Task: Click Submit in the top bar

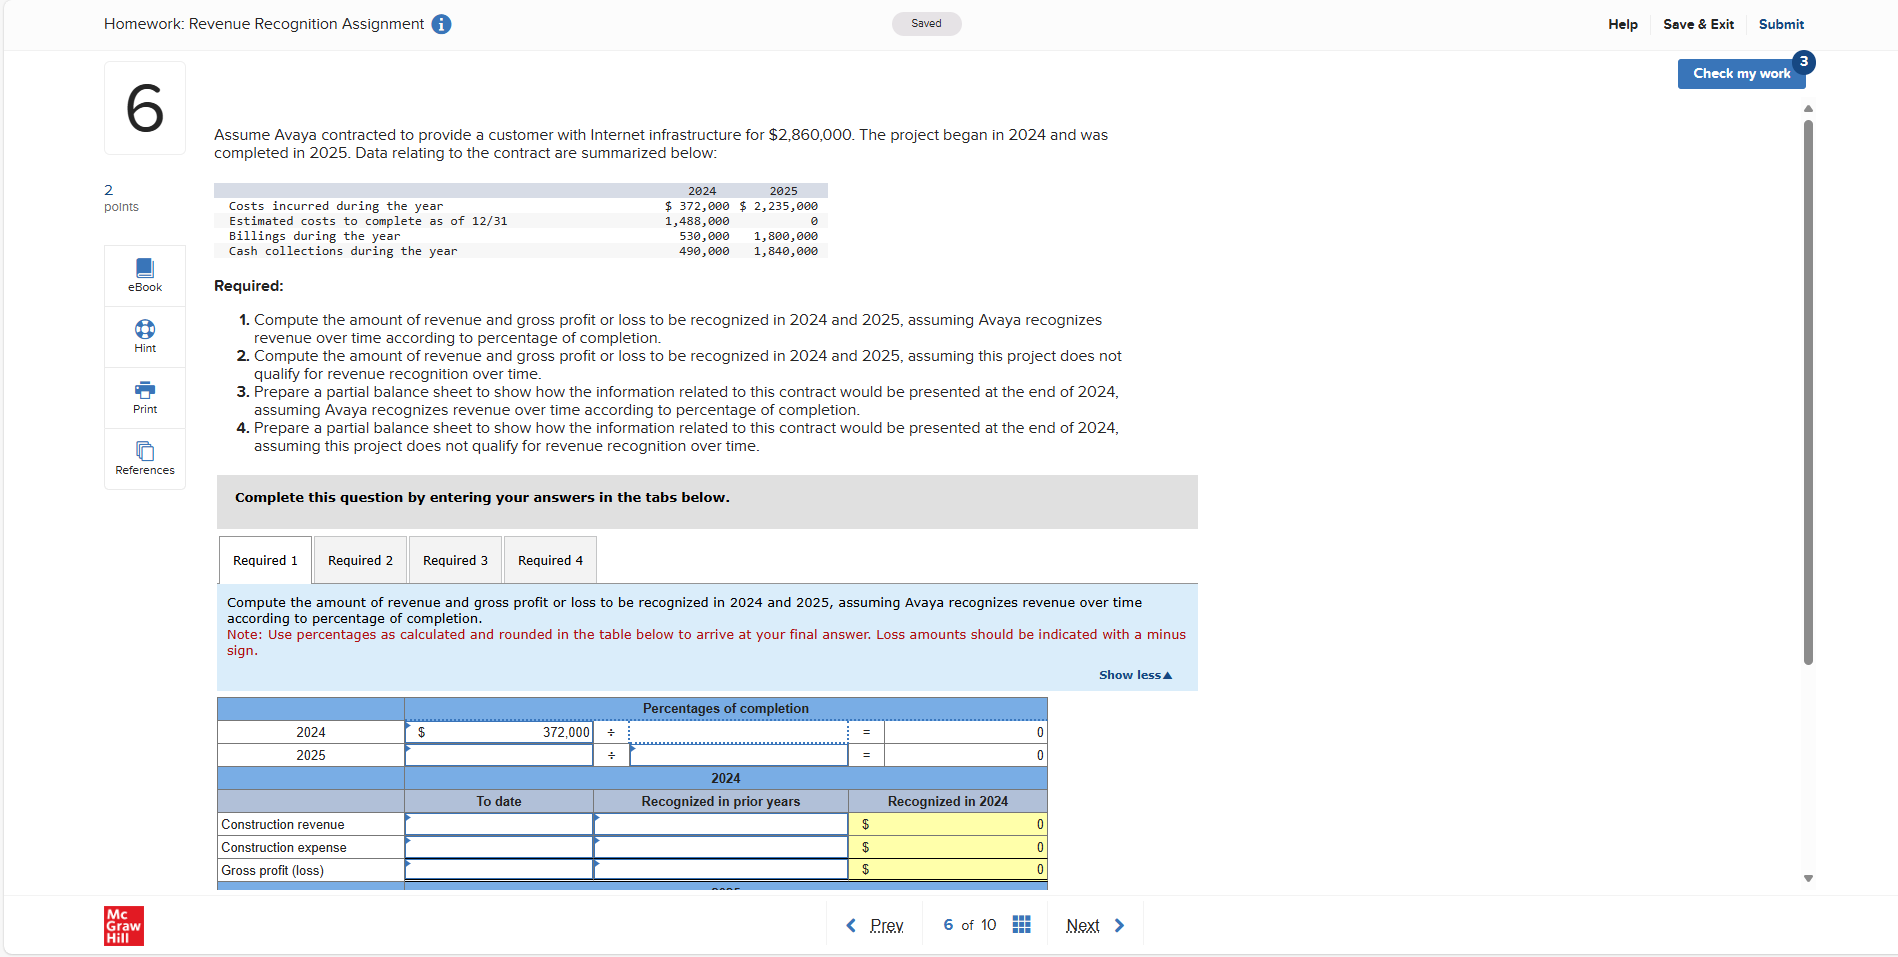Action: point(1781,24)
